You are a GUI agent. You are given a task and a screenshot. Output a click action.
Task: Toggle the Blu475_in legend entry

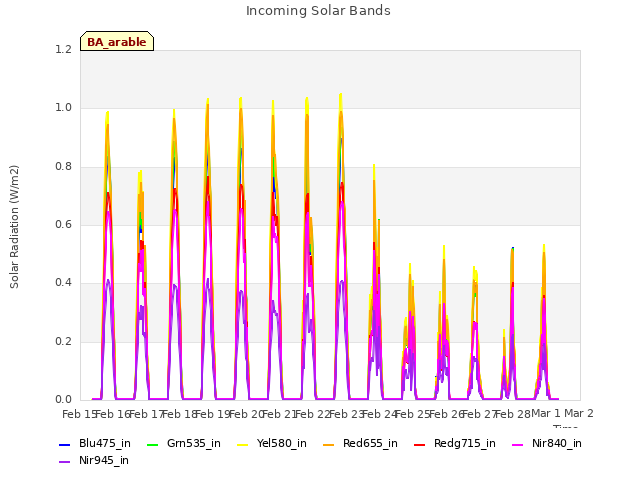95,444
